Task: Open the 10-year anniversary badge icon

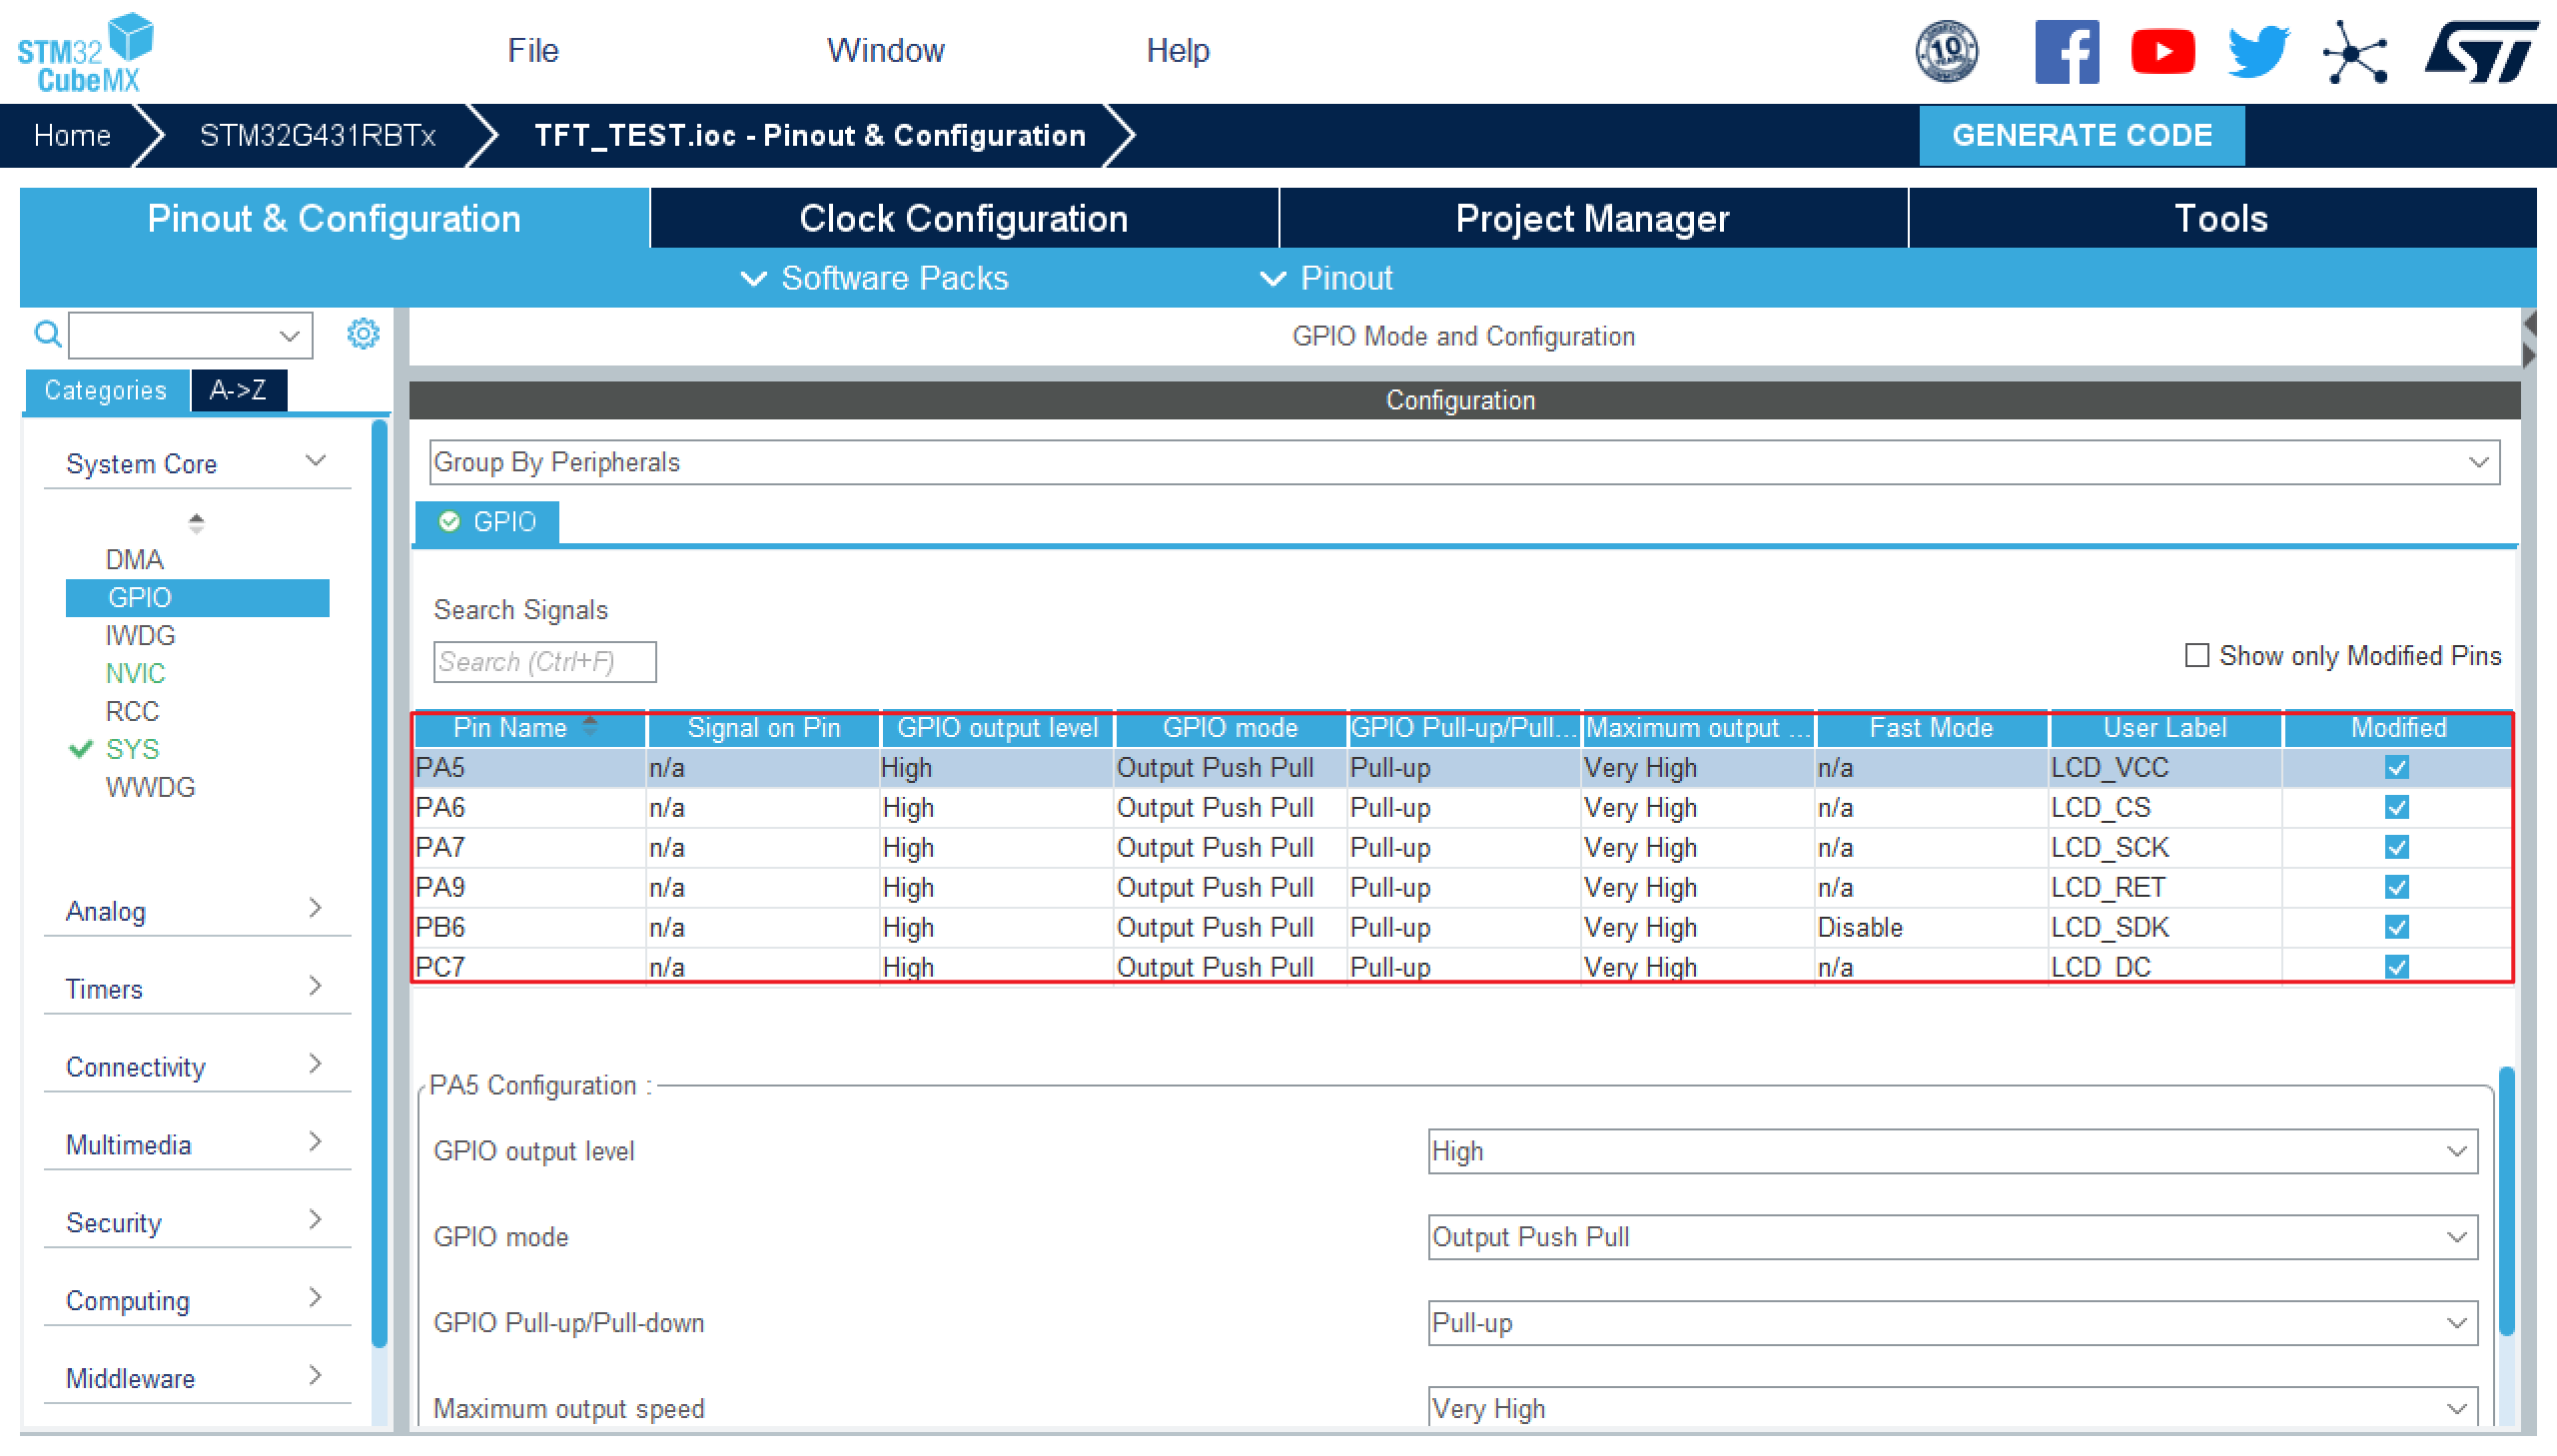Action: click(x=1946, y=51)
